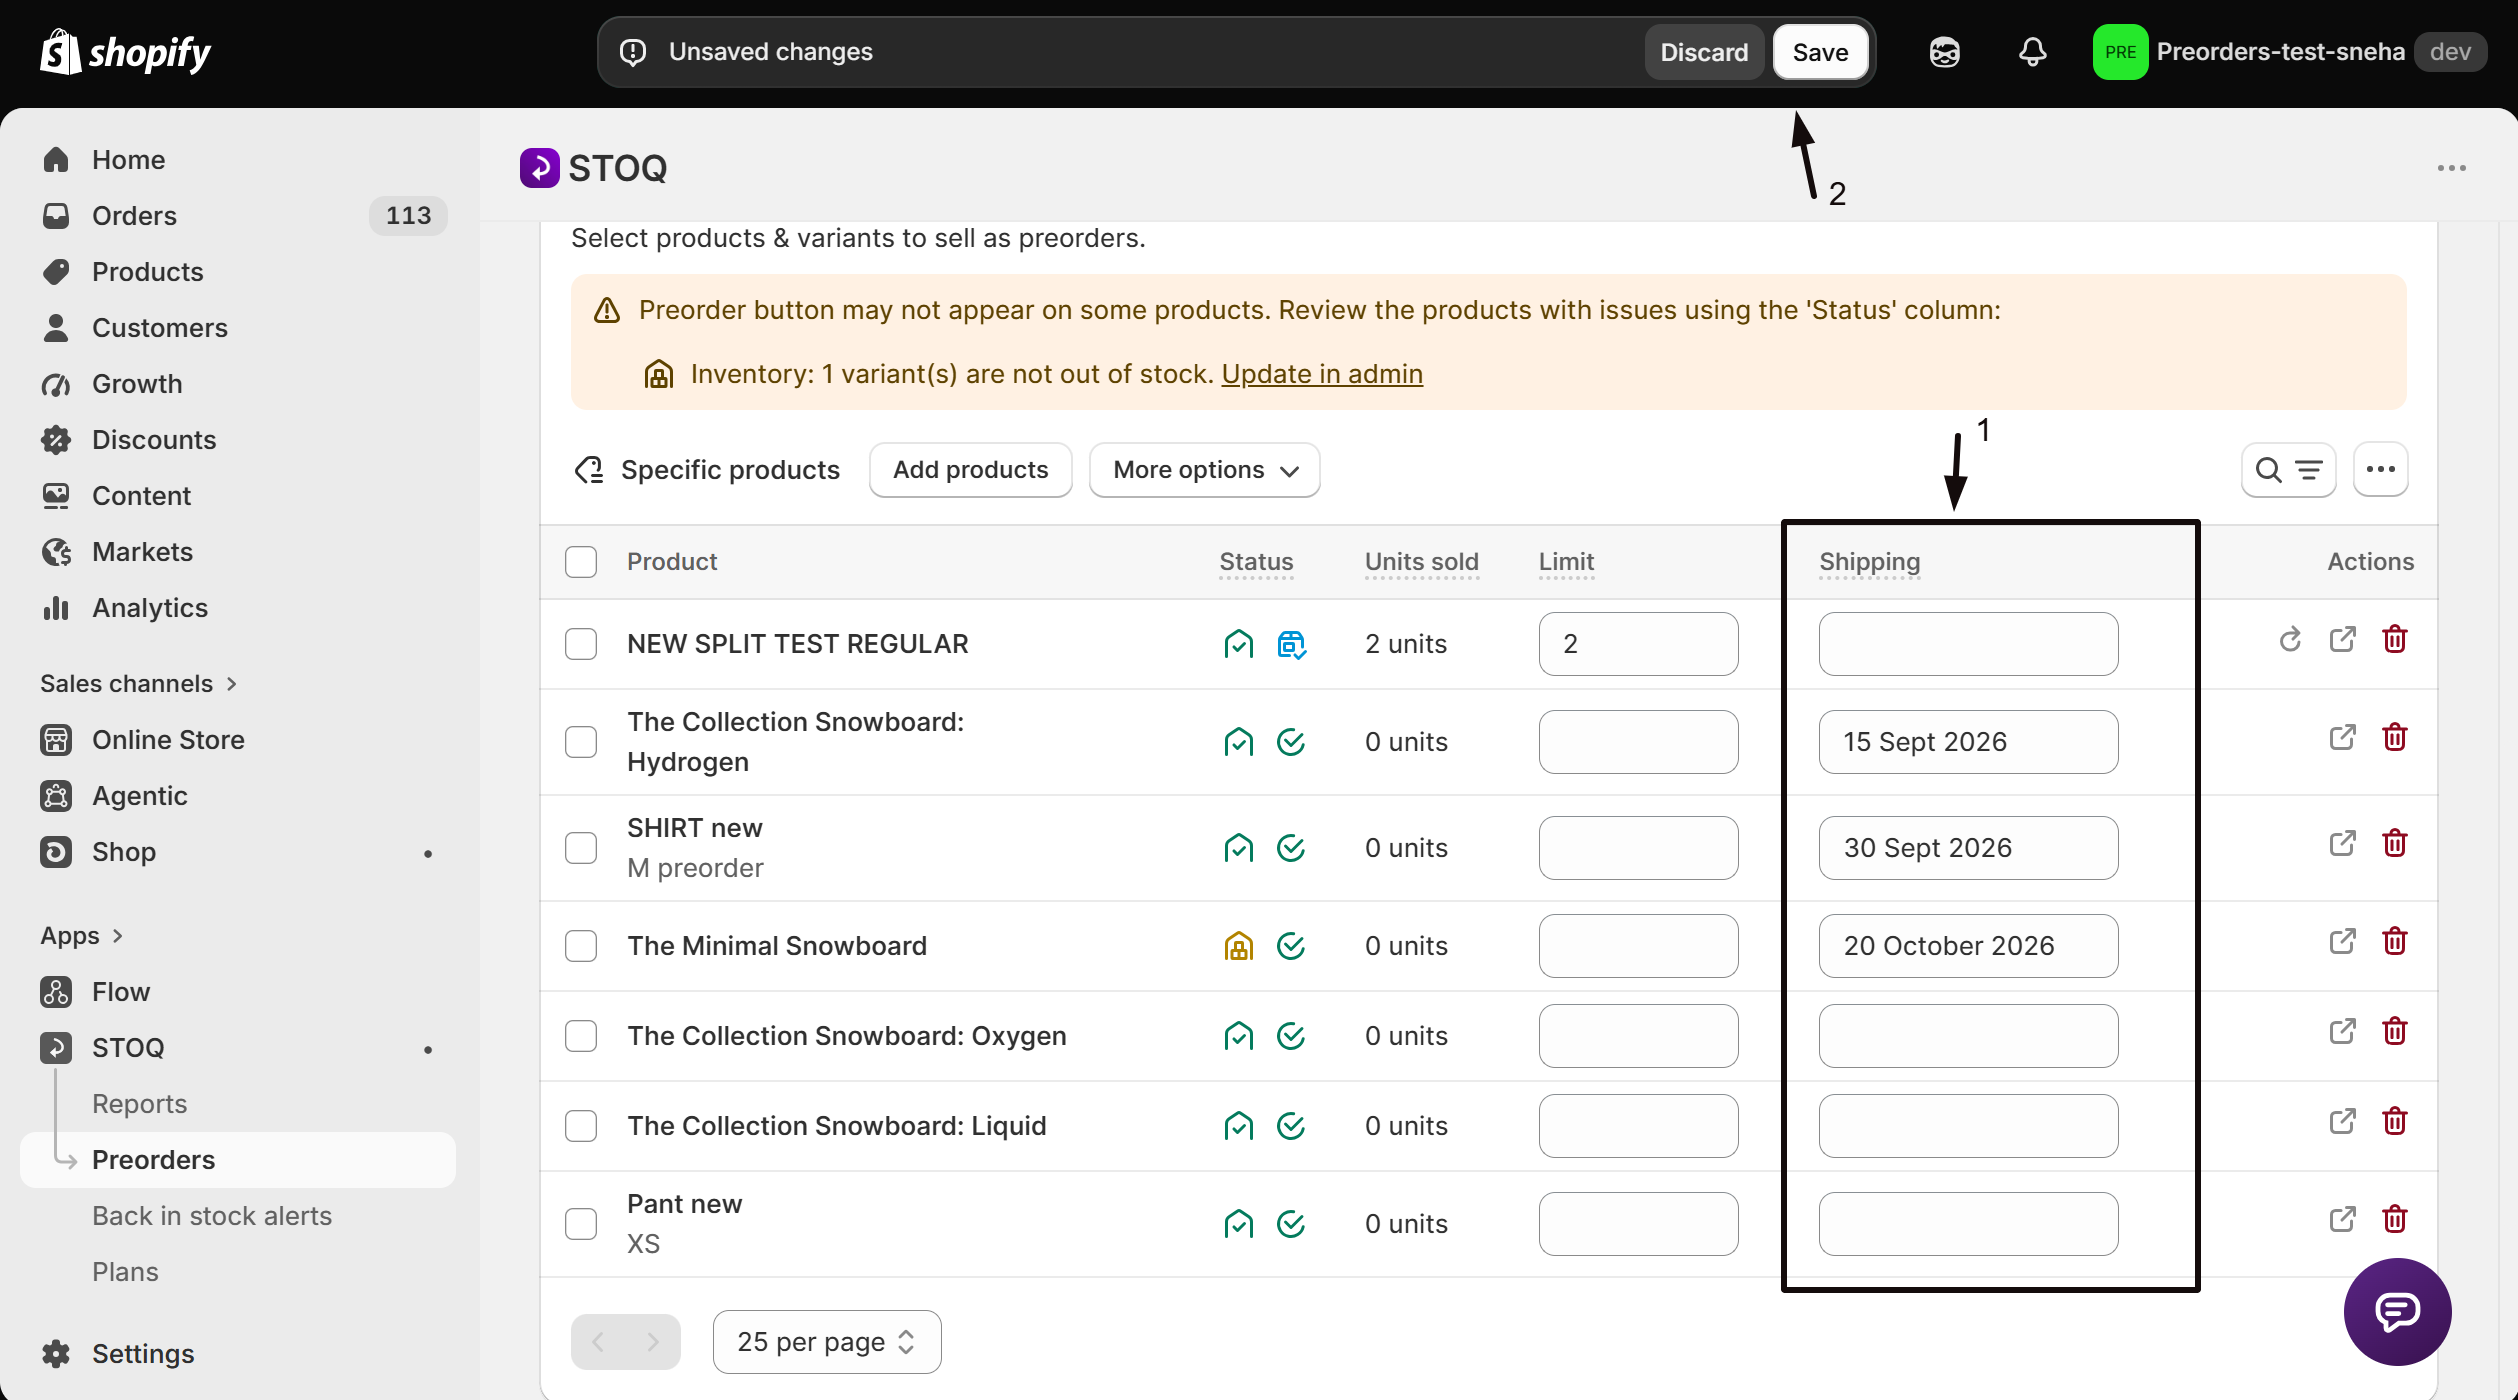Click Unsaved changes alert icon
Viewport: 2518px width, 1400px height.
click(633, 52)
